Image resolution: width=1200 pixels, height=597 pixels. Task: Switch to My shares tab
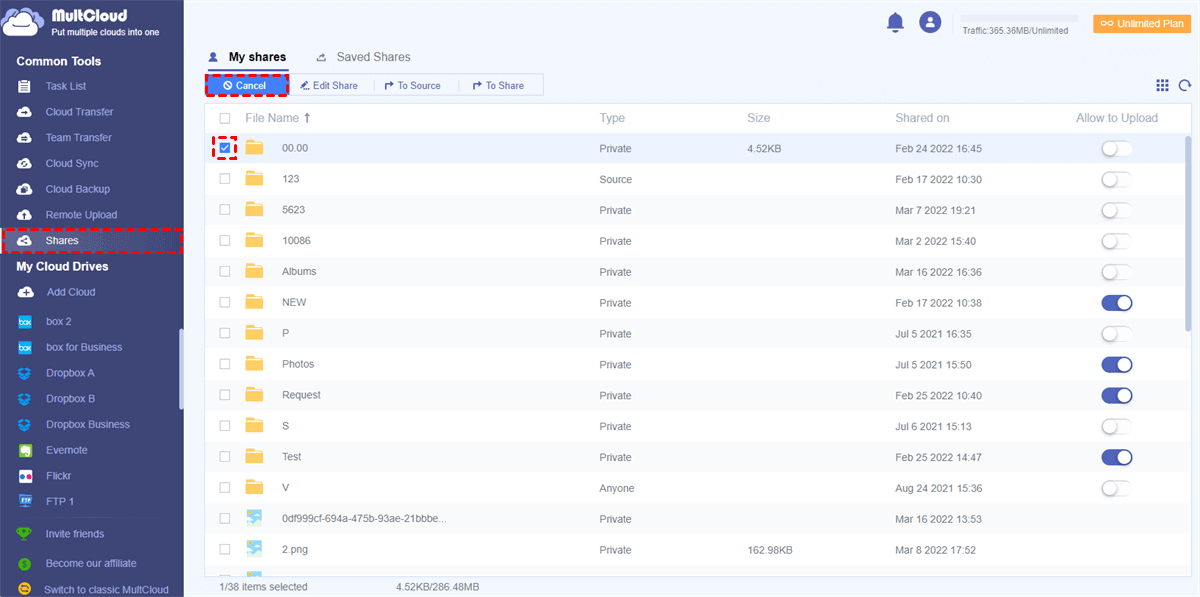(247, 57)
